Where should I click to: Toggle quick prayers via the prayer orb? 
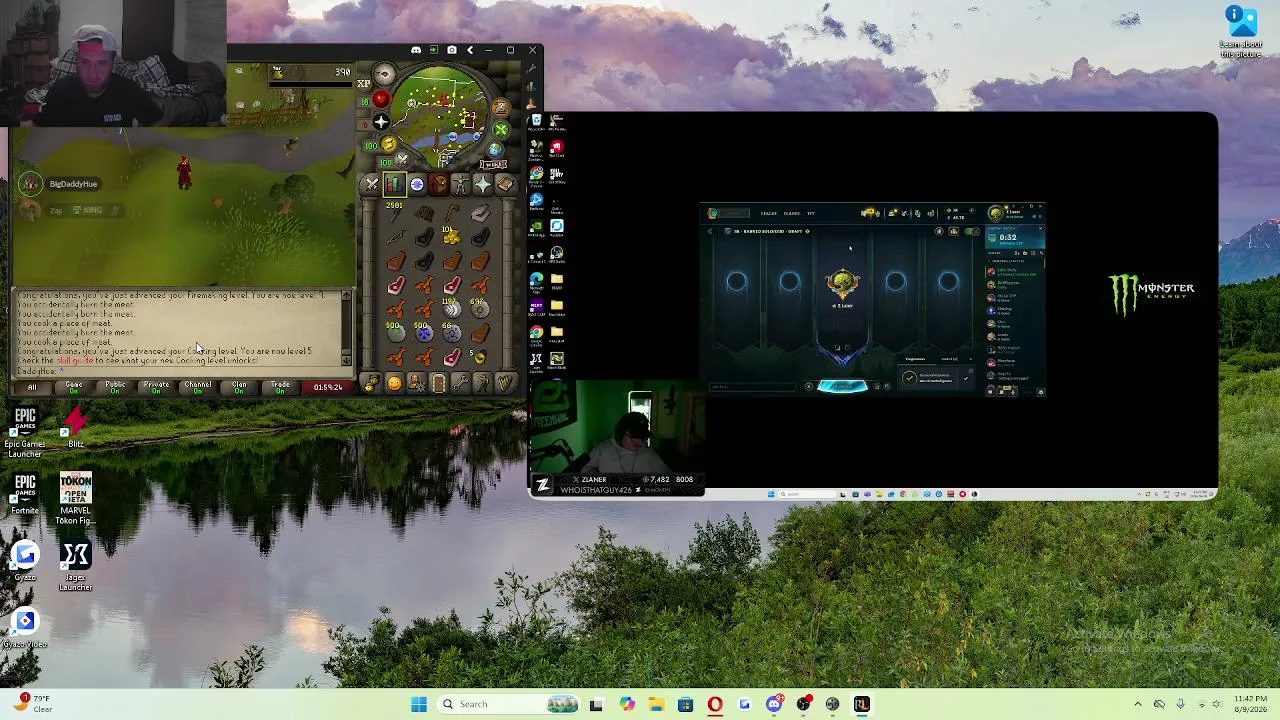(x=381, y=122)
